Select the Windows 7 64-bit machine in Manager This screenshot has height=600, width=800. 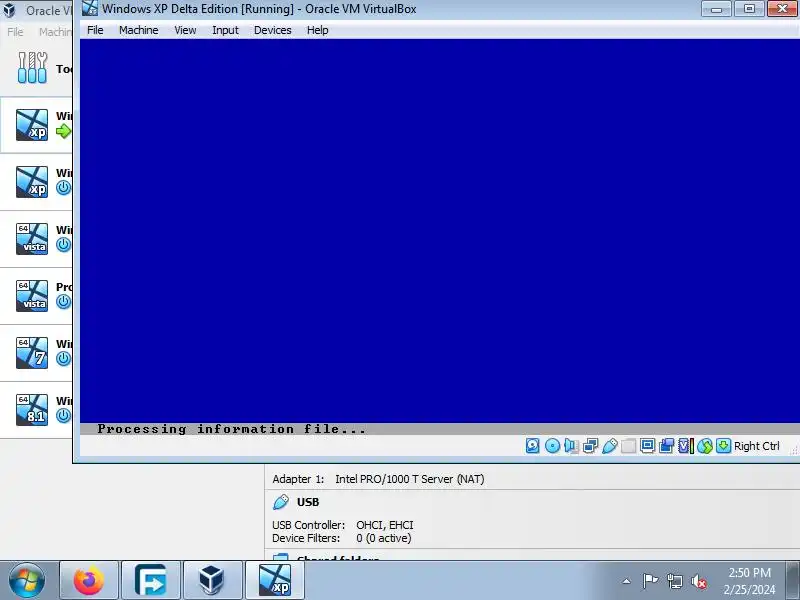(36, 353)
